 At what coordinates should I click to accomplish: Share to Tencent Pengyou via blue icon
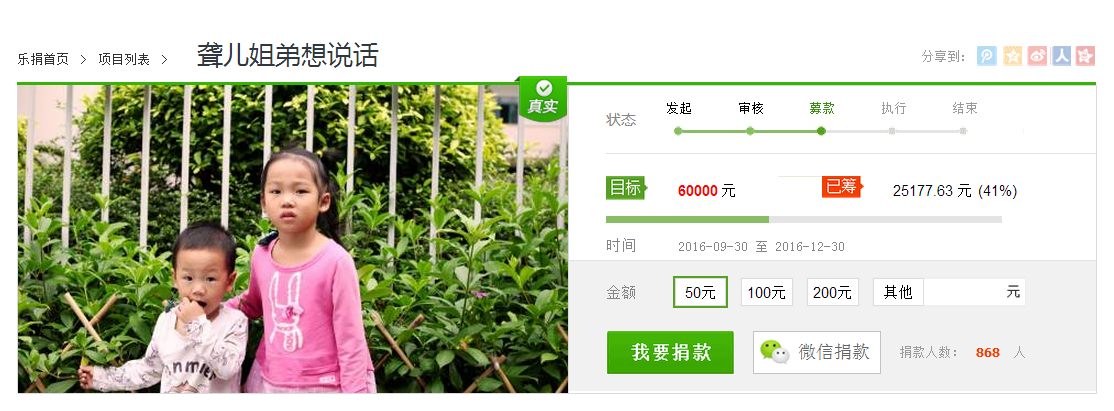987,56
